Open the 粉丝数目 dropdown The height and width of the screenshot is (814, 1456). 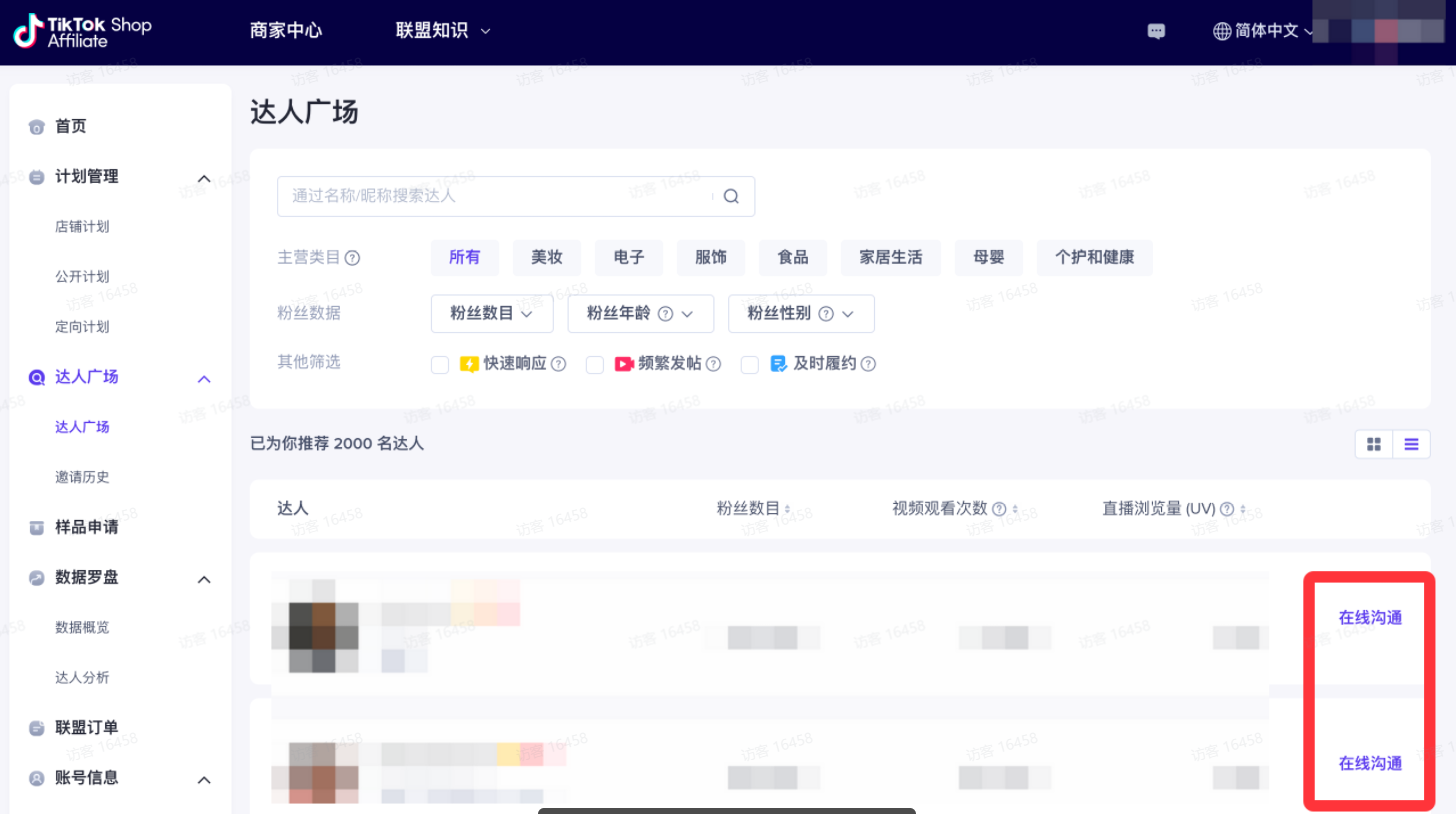click(x=492, y=313)
